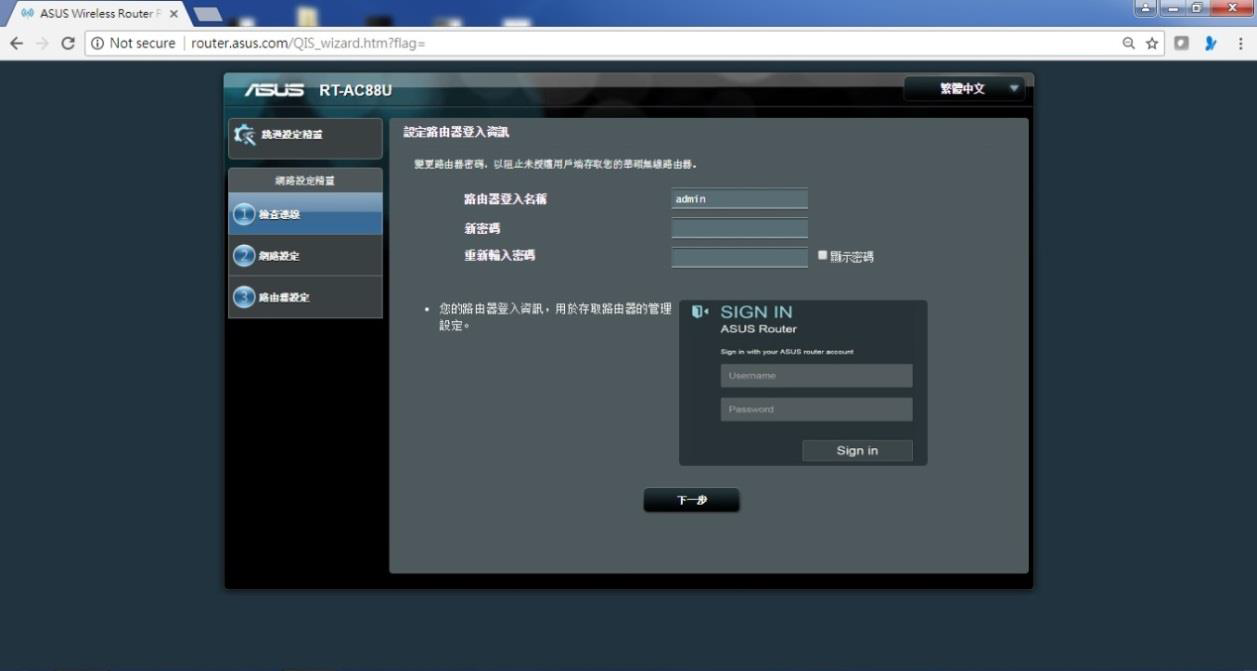Bookmark this page with the star icon
Viewport: 1257px width, 671px height.
click(x=1152, y=43)
